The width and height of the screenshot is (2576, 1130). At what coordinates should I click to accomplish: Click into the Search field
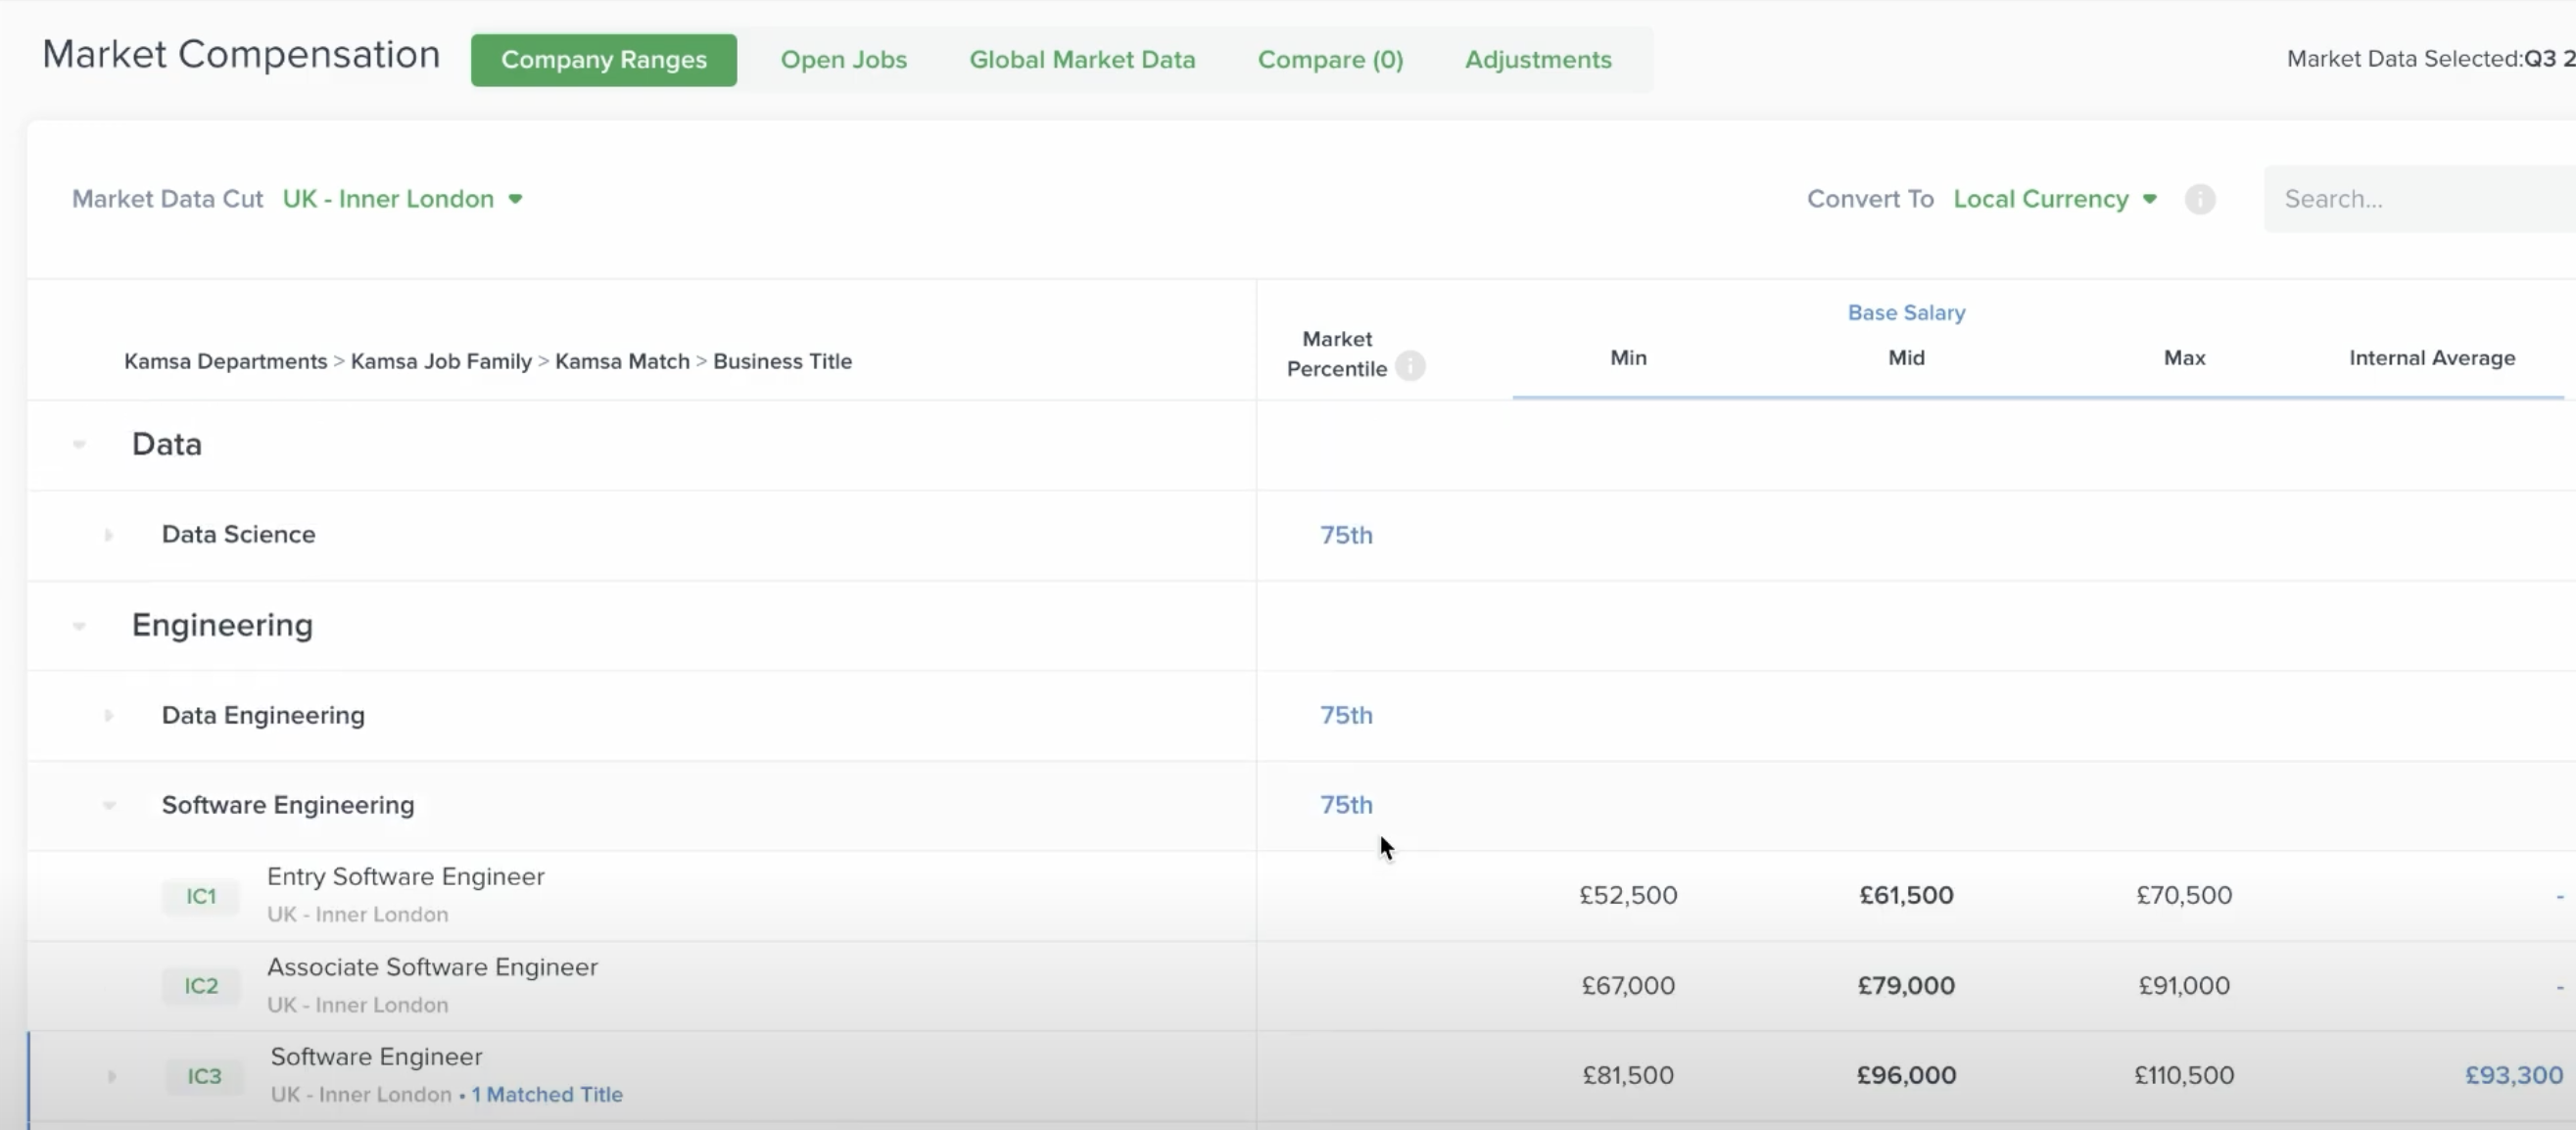coord(2420,199)
